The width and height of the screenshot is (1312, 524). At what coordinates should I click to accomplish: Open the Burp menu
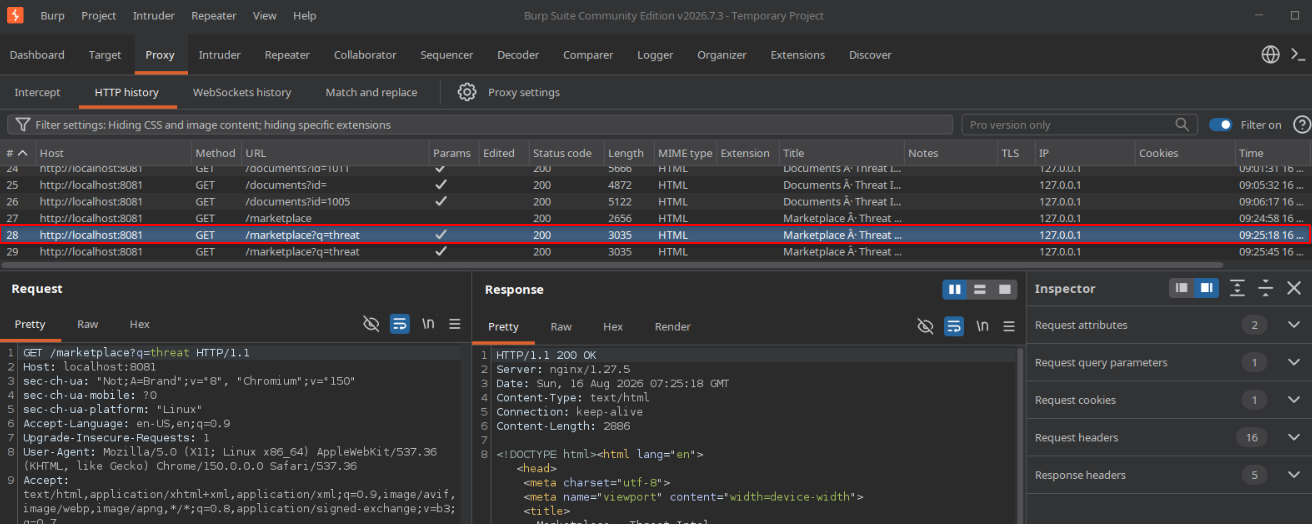[x=53, y=15]
